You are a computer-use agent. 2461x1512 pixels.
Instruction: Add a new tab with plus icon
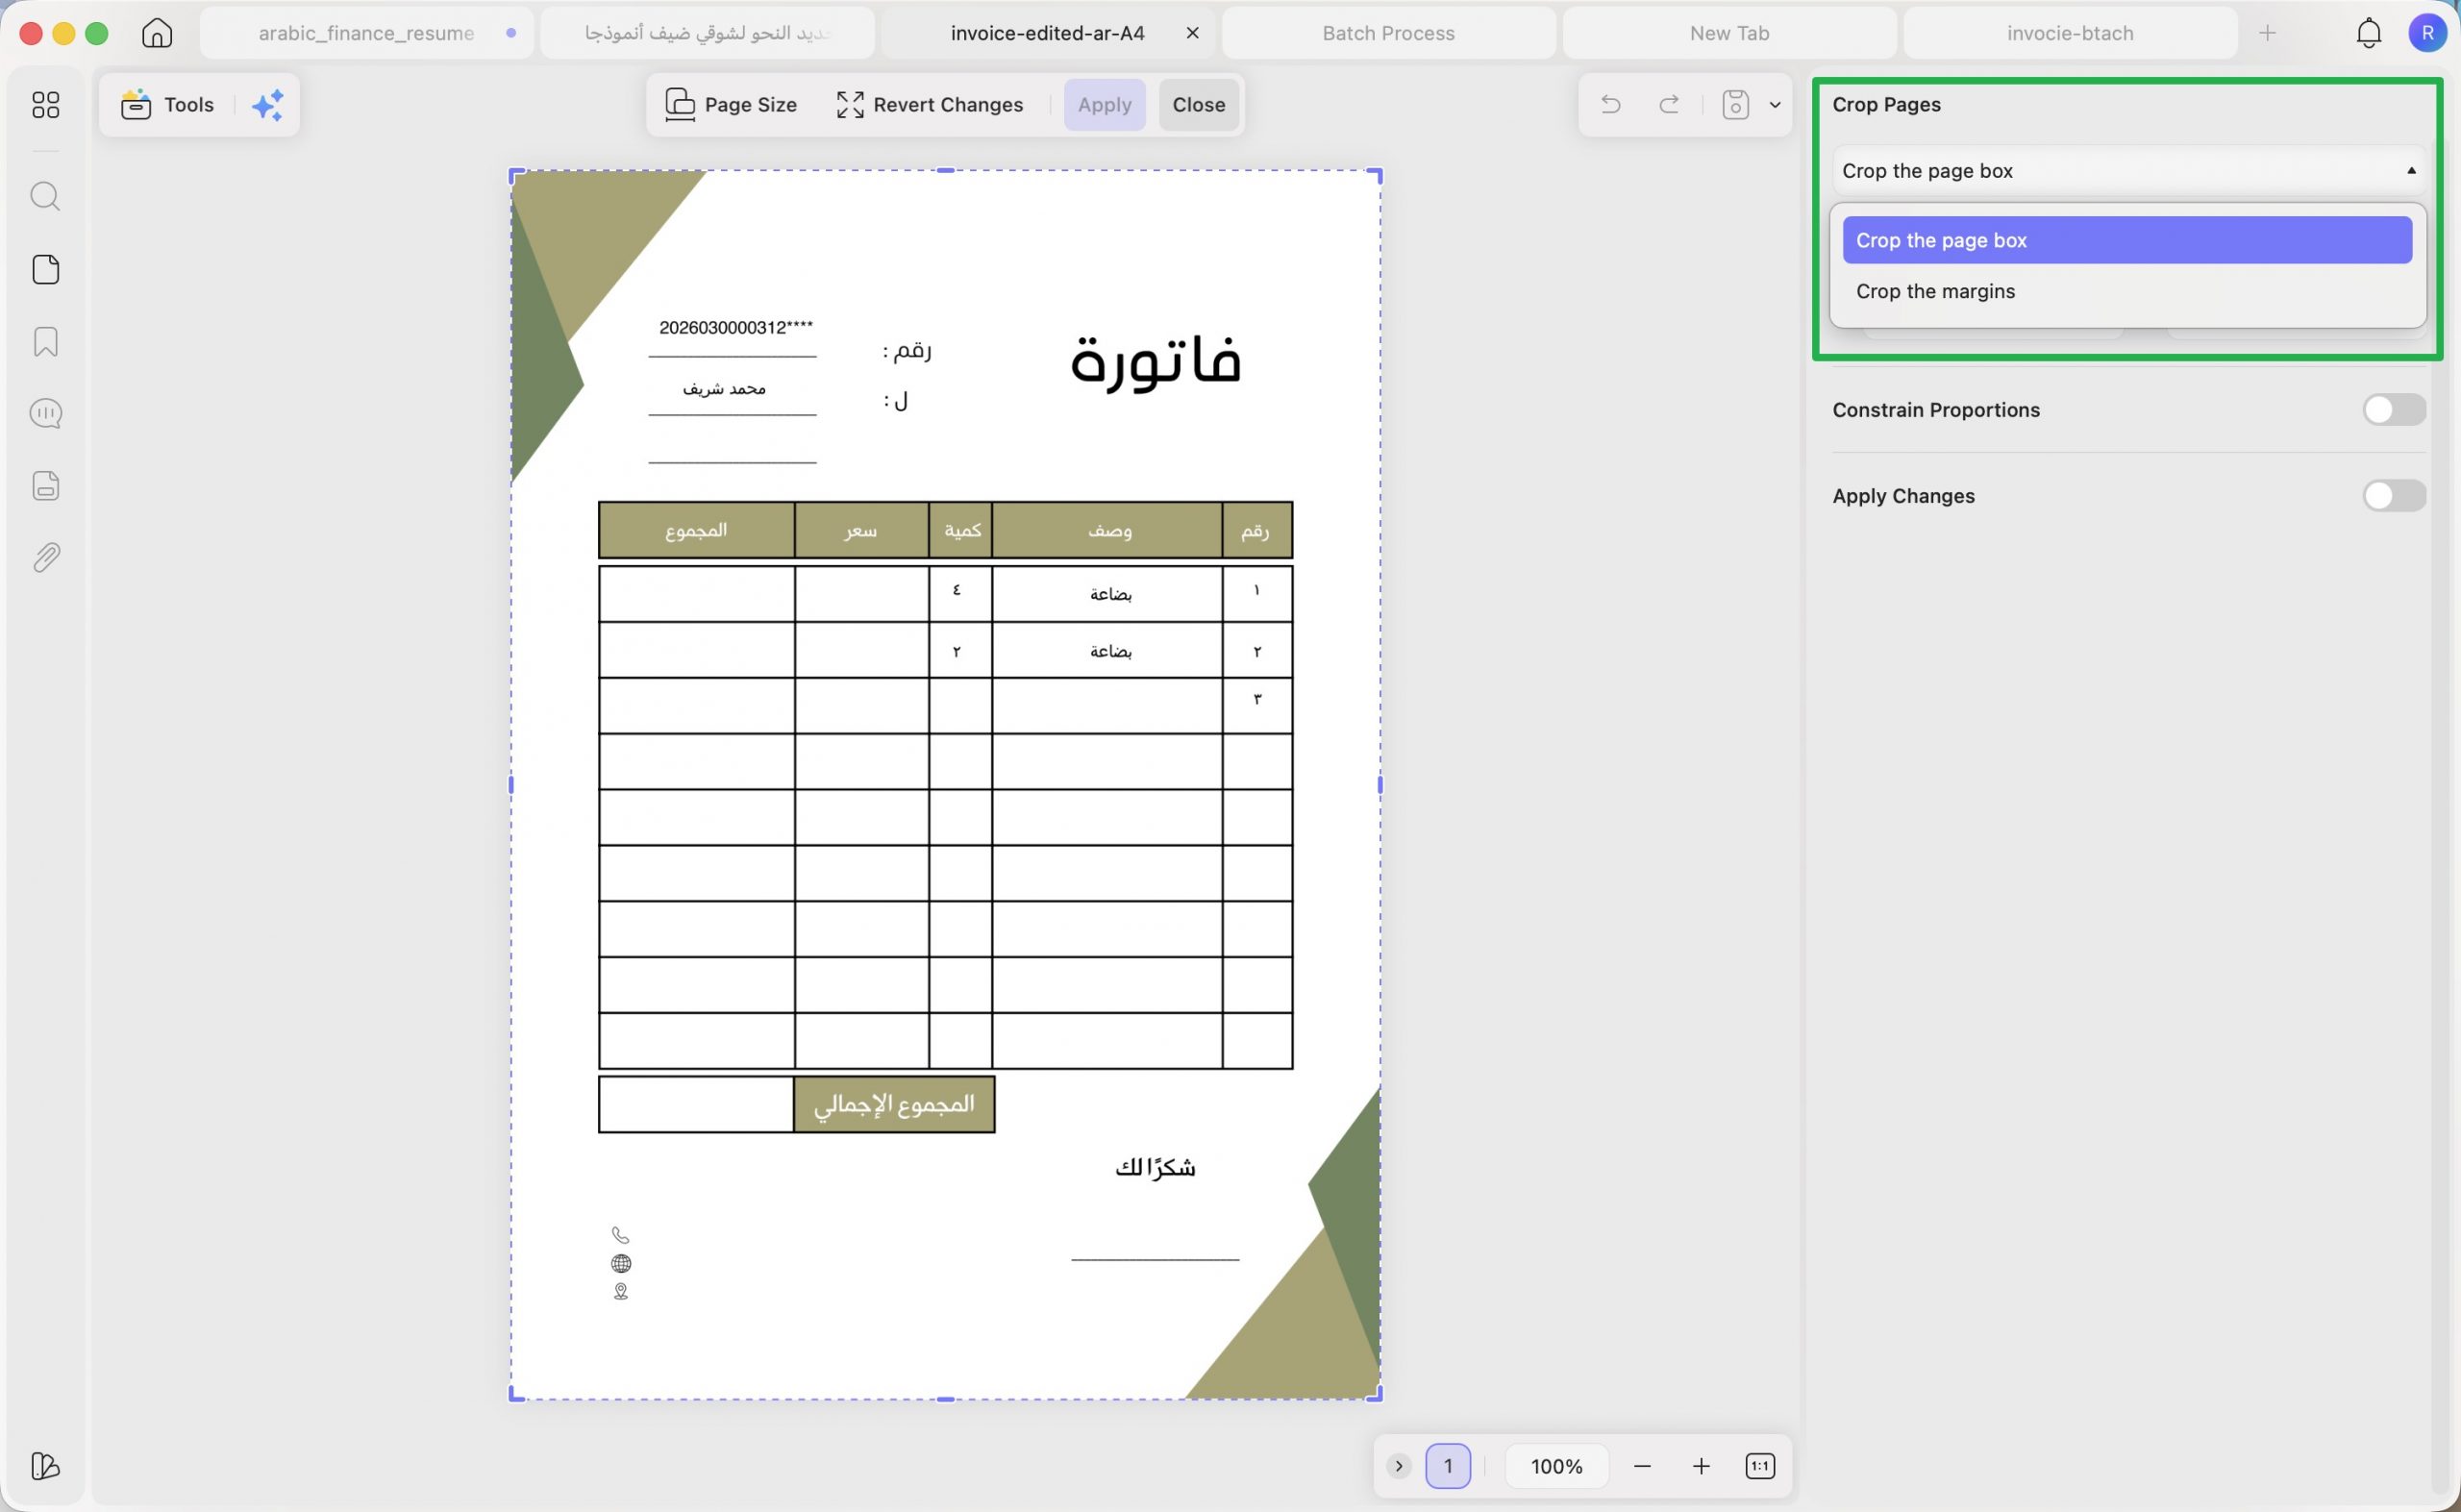tap(2267, 33)
